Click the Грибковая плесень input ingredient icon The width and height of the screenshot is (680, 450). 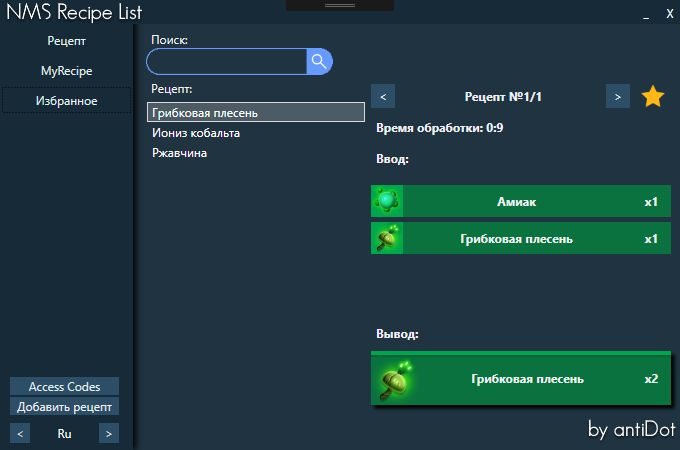point(387,238)
